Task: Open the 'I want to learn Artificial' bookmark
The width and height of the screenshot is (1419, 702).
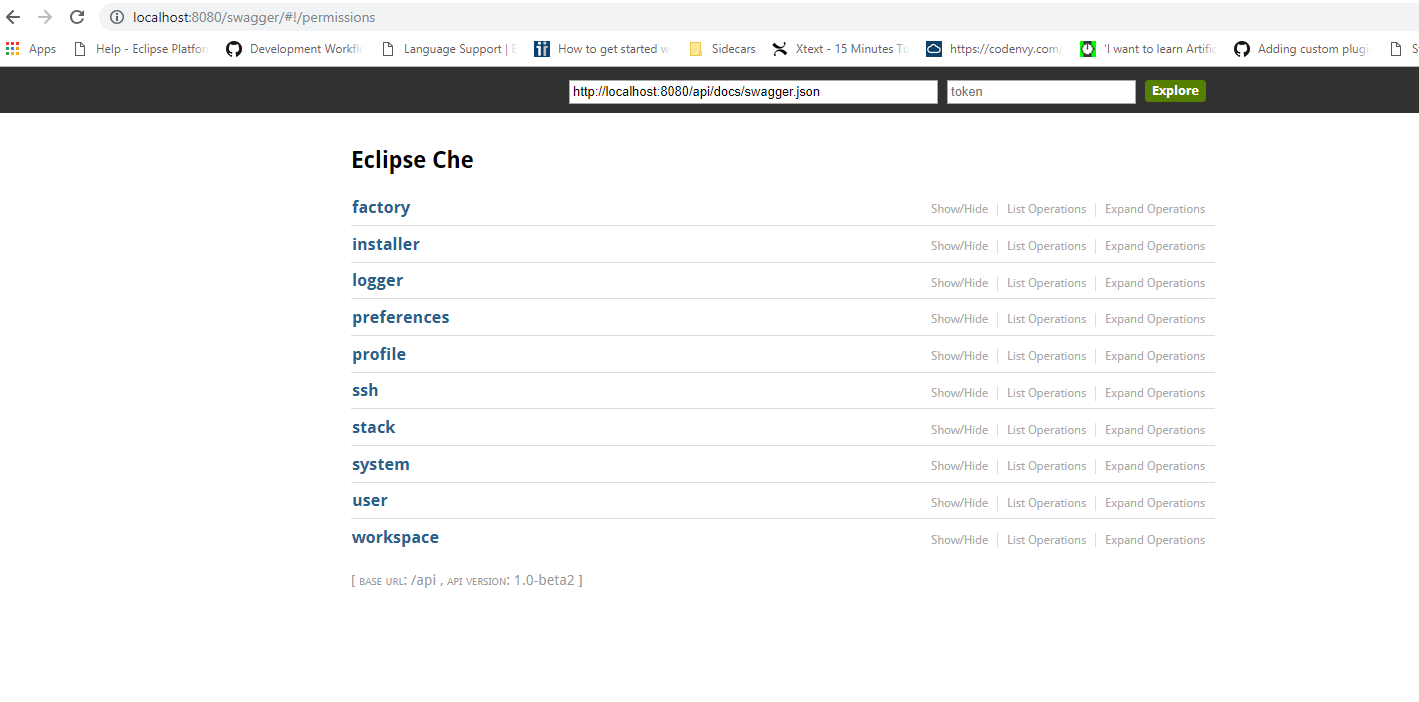Action: pyautogui.click(x=1149, y=48)
